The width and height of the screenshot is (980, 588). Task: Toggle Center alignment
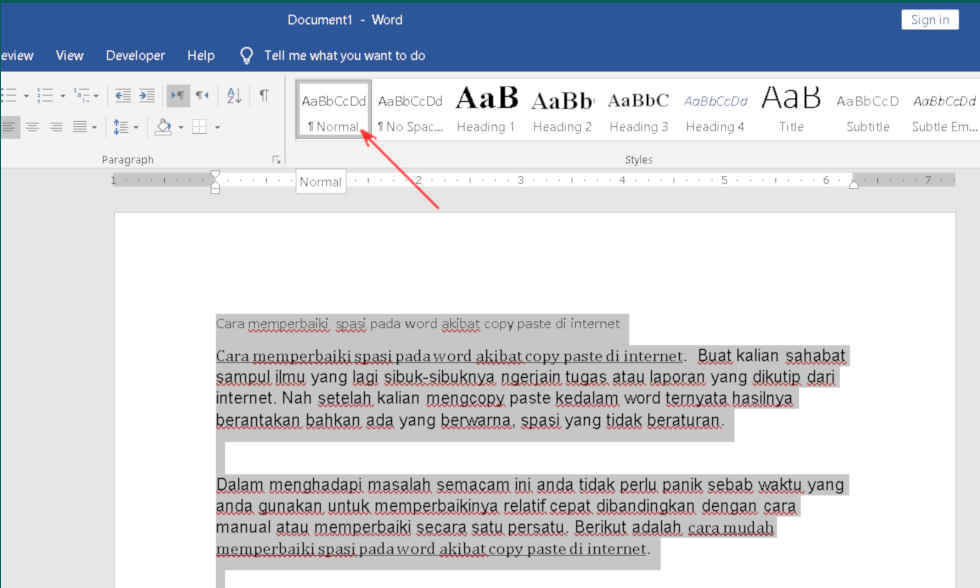32,127
